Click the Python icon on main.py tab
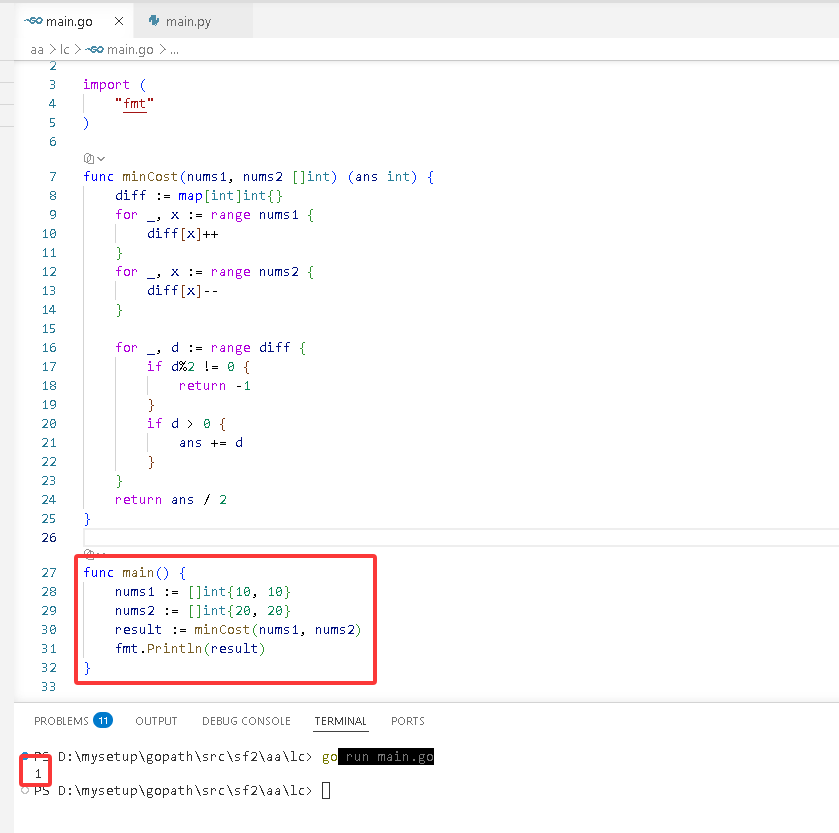The image size is (839, 833). (x=154, y=21)
